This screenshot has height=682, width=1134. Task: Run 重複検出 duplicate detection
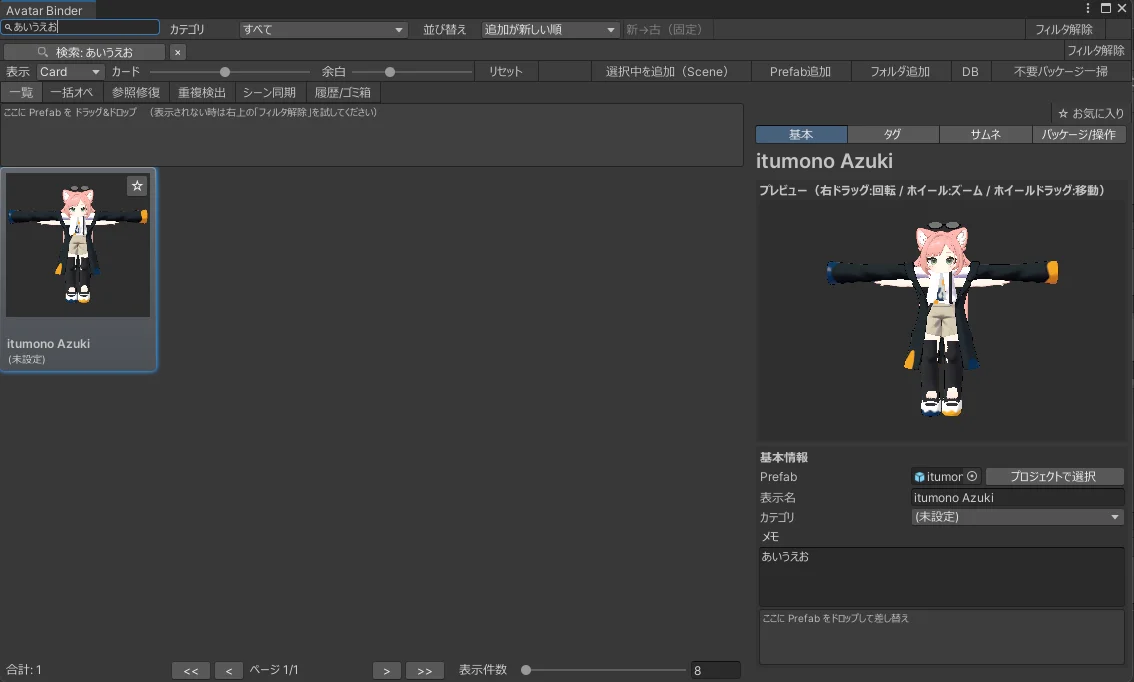(x=202, y=91)
